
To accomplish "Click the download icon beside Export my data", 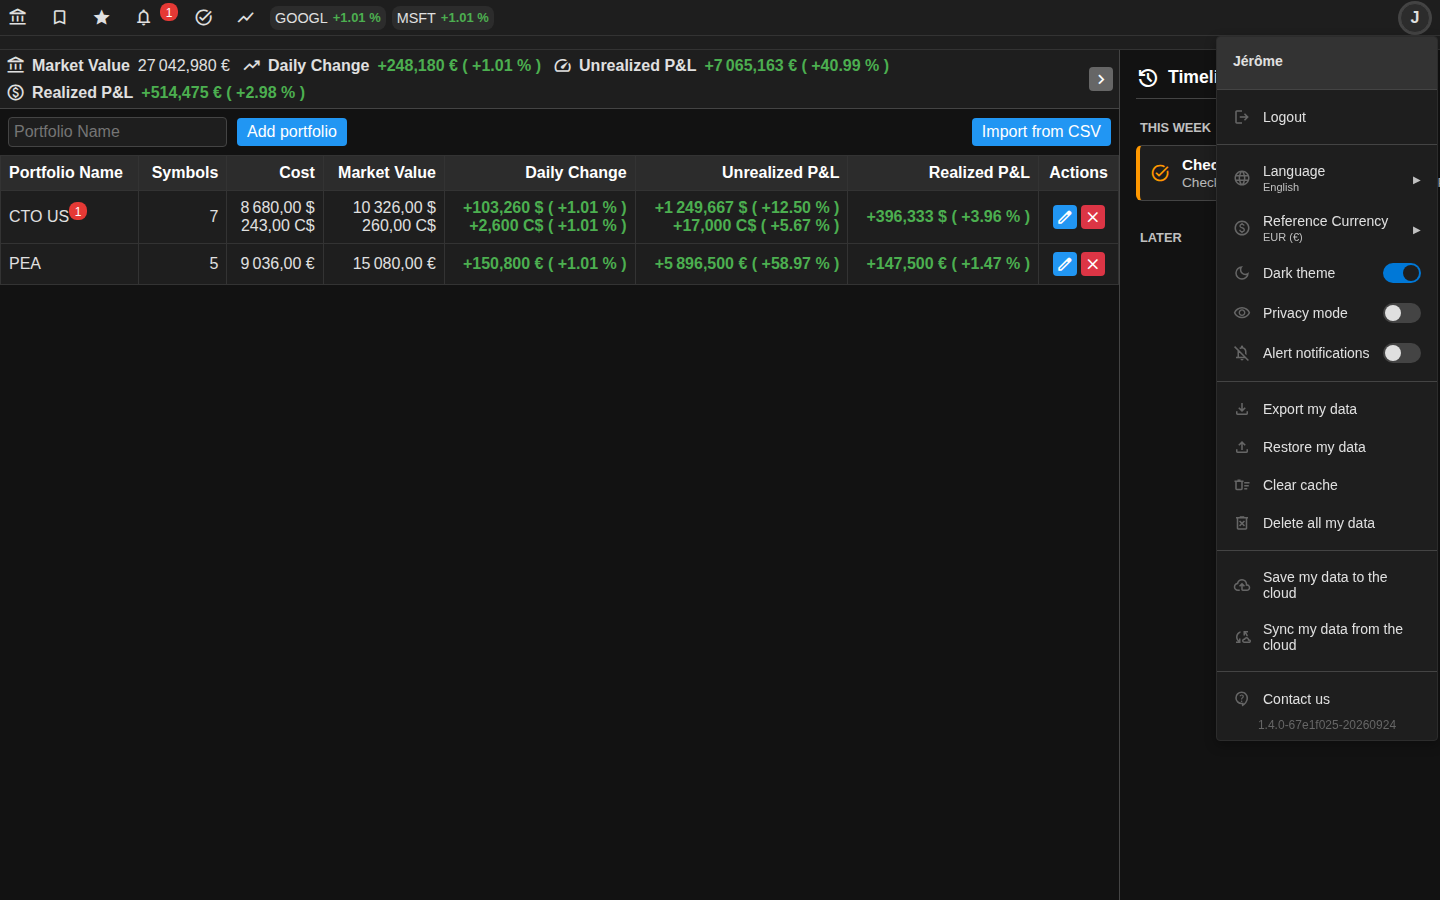I will pyautogui.click(x=1242, y=409).
